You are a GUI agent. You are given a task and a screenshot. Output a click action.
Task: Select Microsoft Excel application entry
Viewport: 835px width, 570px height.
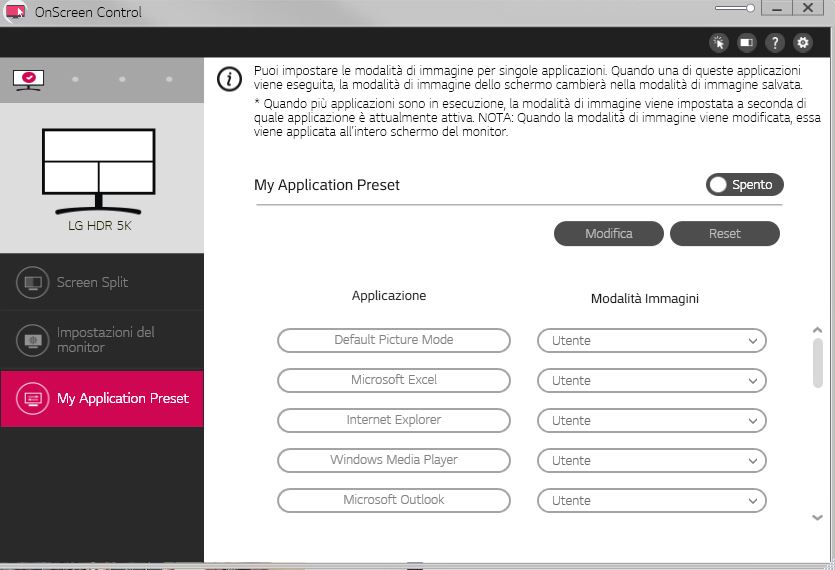pos(394,380)
